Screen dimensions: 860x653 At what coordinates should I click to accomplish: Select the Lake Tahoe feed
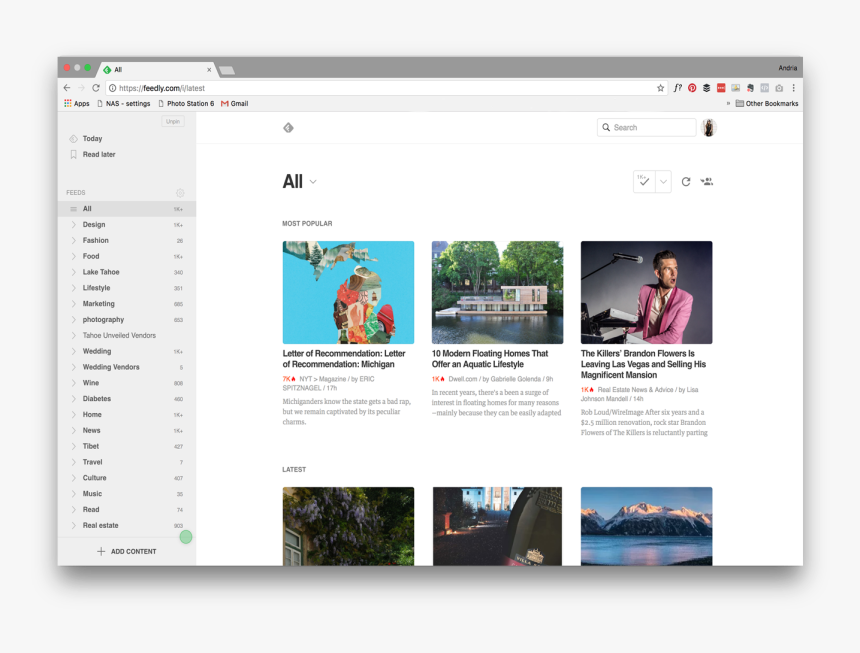[101, 272]
